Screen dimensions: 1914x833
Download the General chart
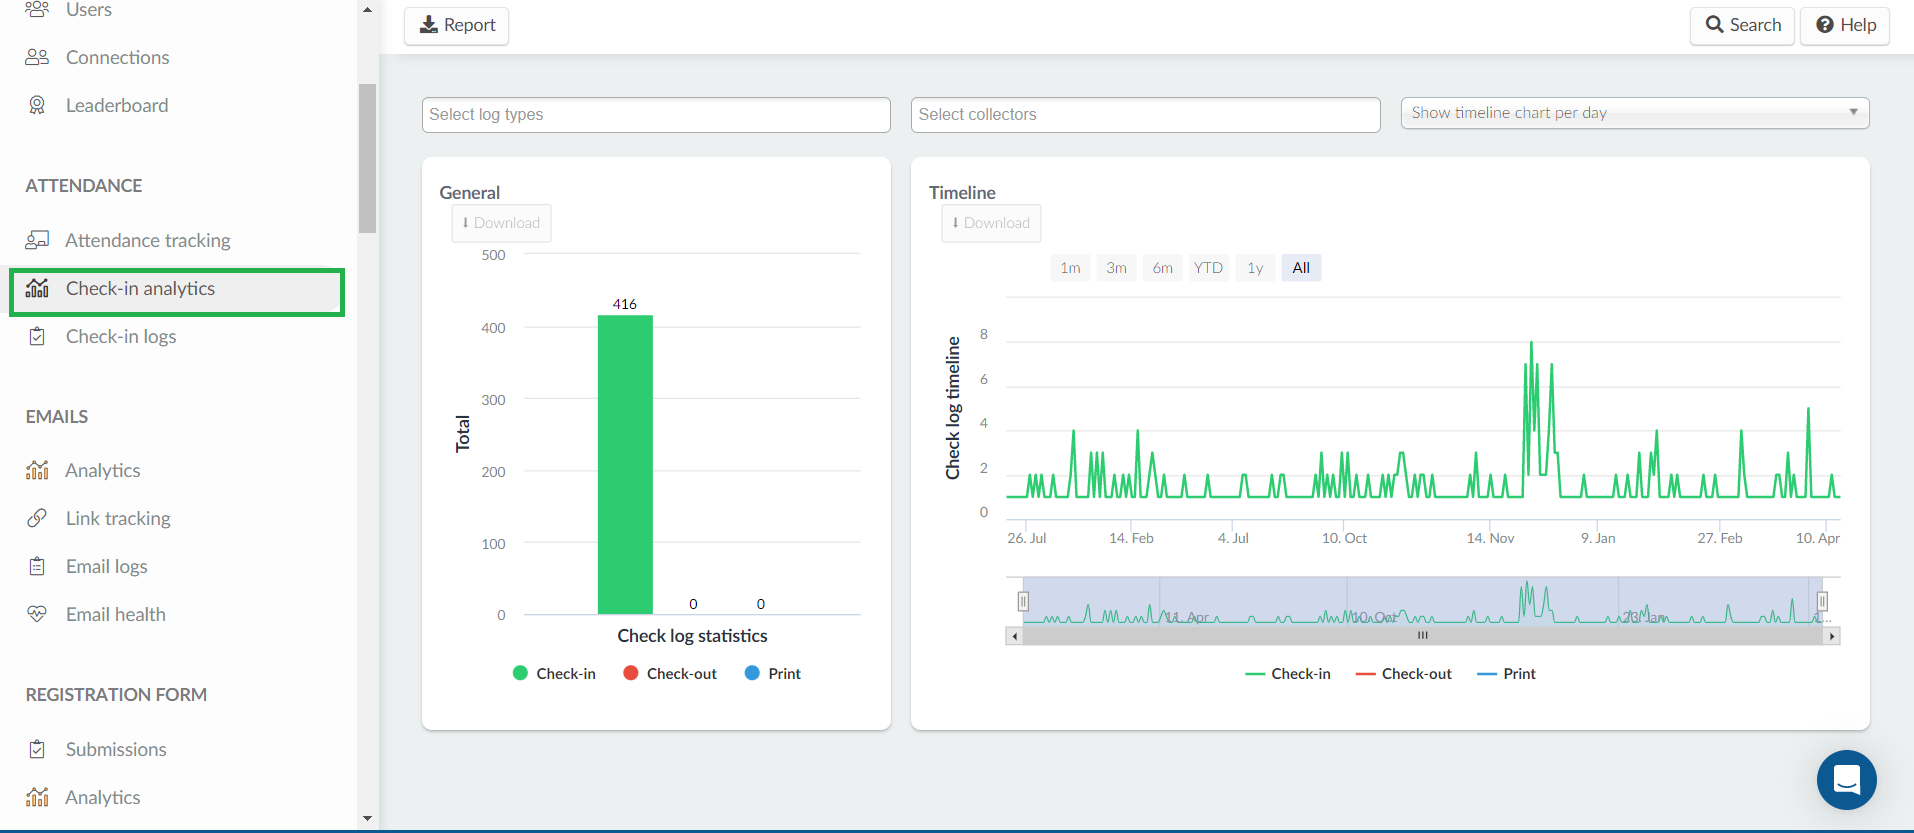click(501, 223)
